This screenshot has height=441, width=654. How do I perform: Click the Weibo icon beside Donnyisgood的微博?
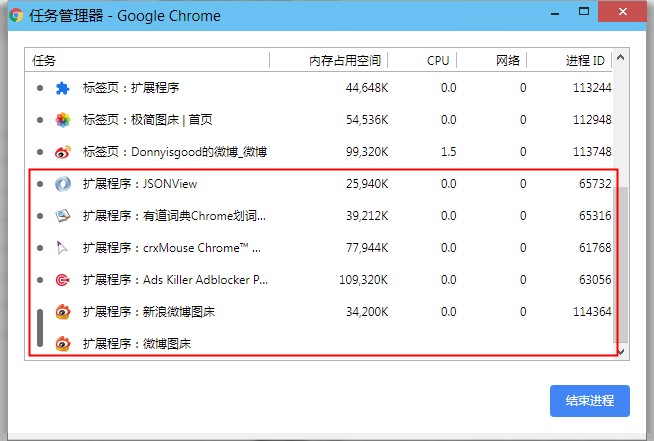tap(63, 152)
